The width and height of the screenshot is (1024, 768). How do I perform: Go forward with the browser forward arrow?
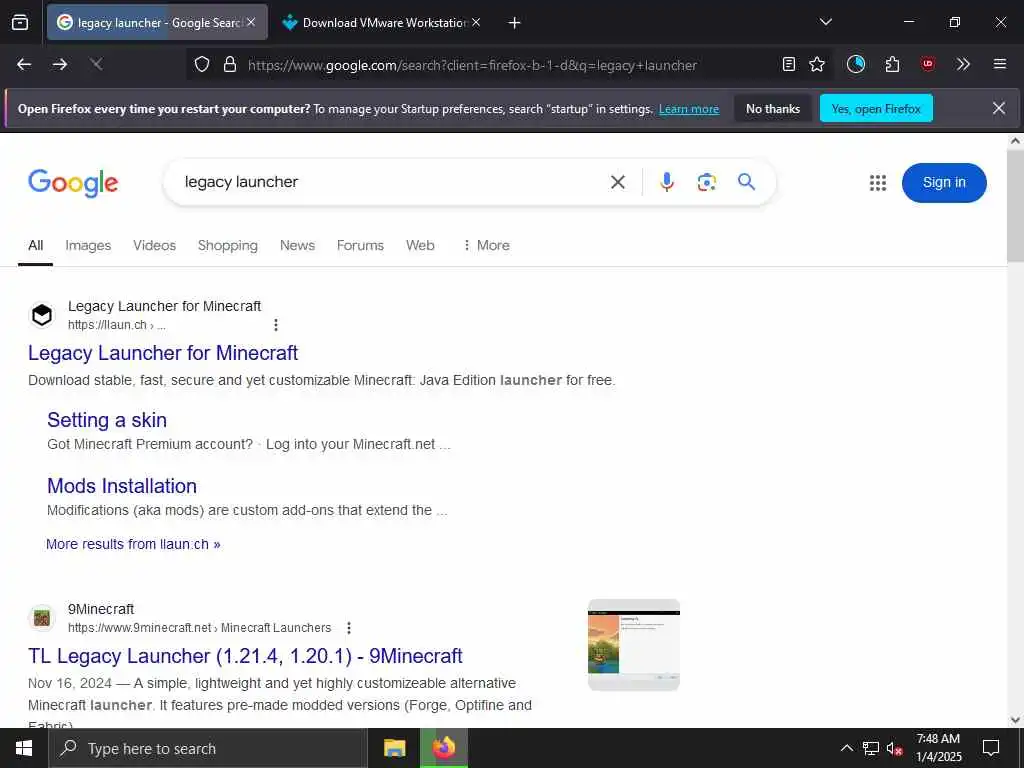pos(60,64)
